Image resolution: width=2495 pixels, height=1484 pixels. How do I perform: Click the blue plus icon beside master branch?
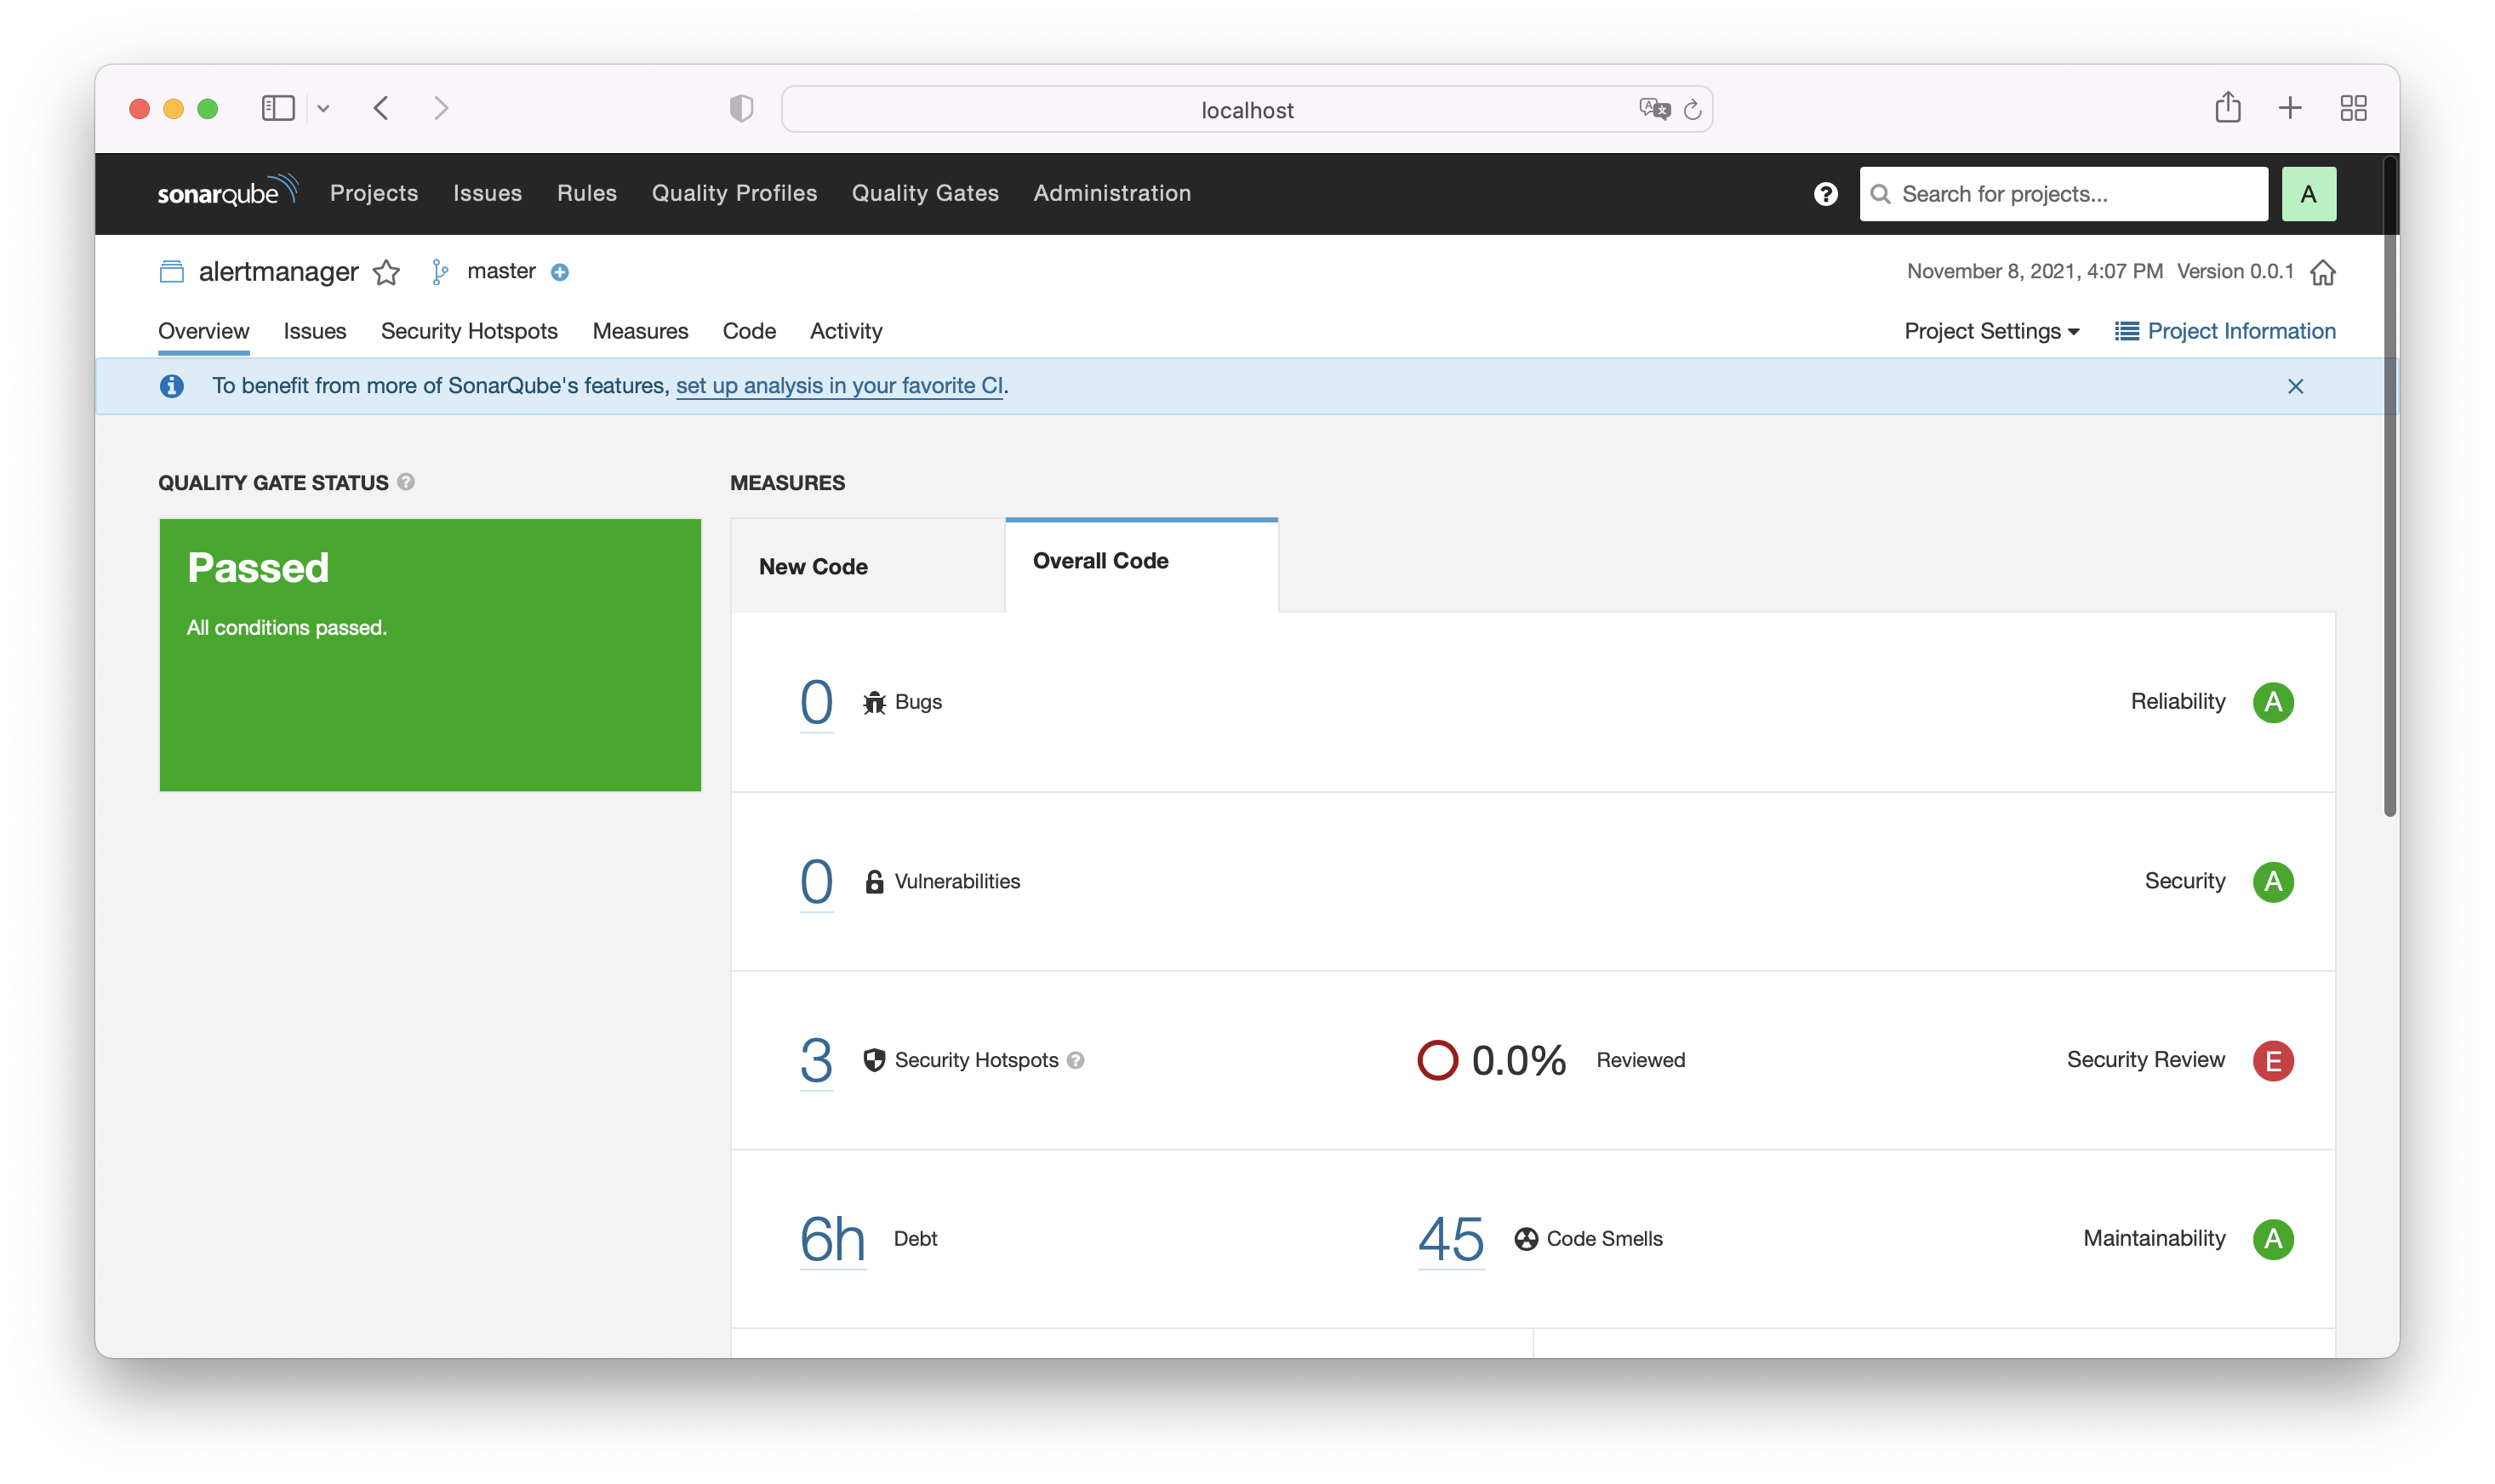coord(560,272)
